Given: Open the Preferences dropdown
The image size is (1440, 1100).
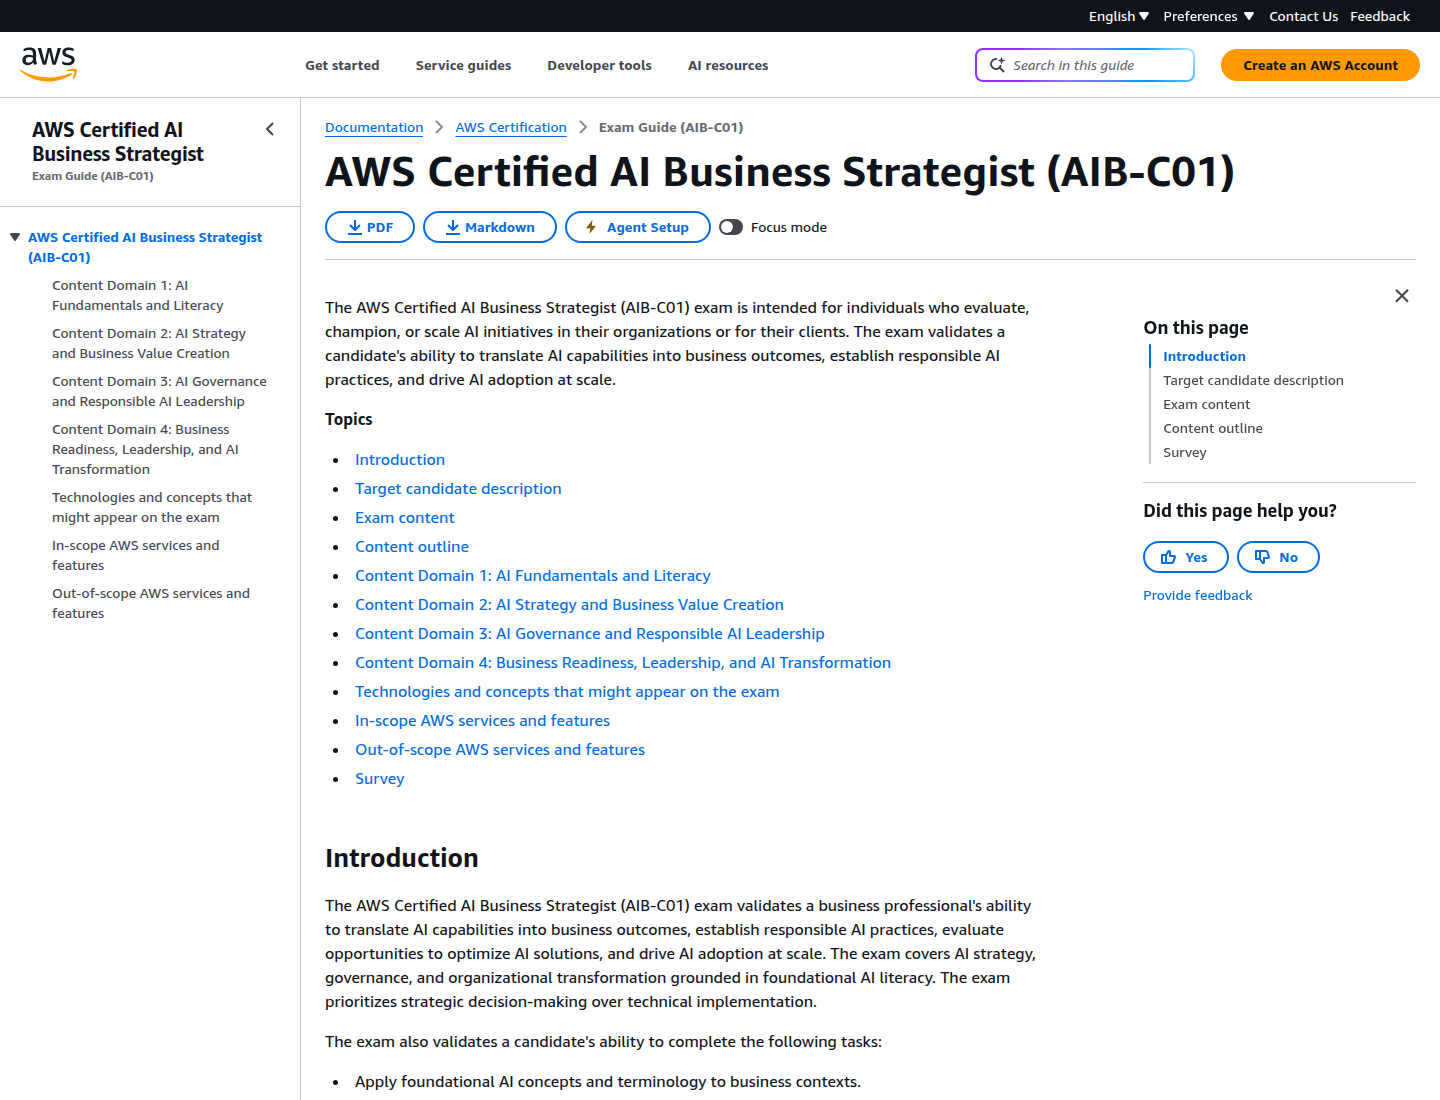Looking at the screenshot, I should [x=1208, y=16].
